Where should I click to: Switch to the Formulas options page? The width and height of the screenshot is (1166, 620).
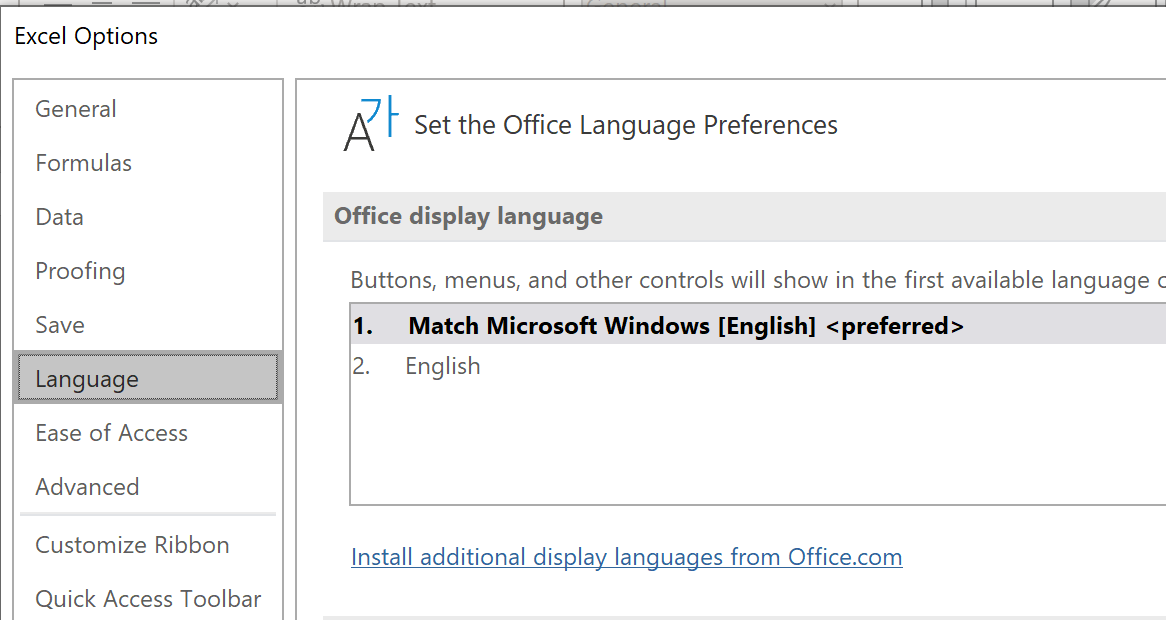84,163
